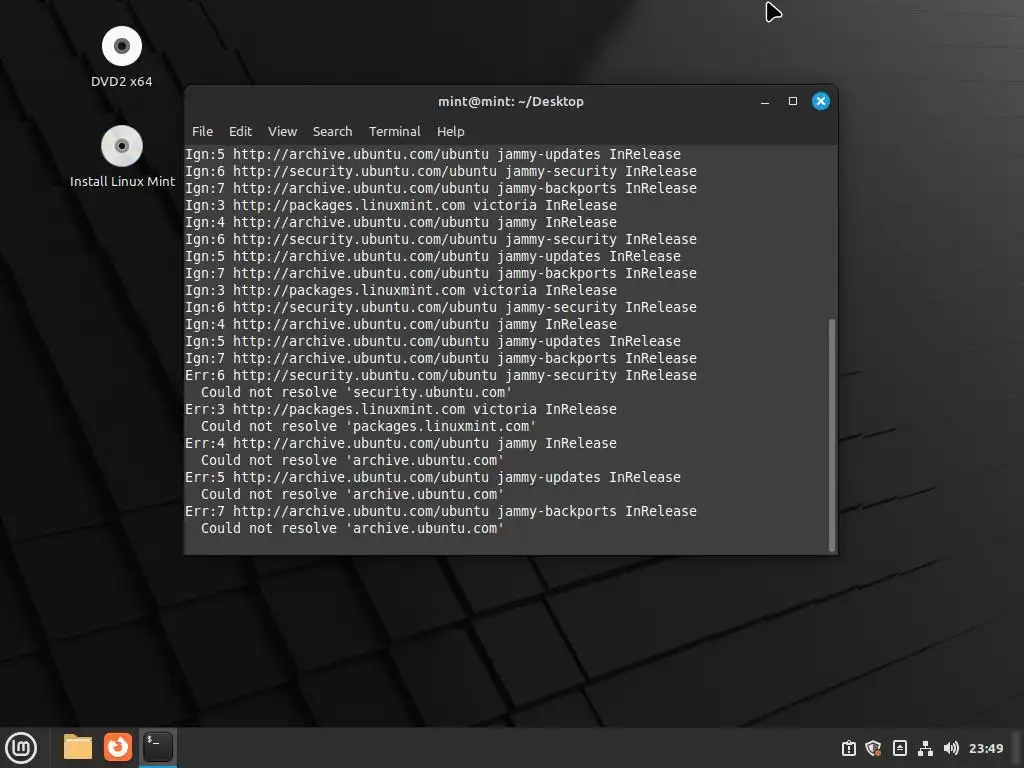Open the Search menu in Terminal
Image resolution: width=1024 pixels, height=768 pixels.
point(332,131)
